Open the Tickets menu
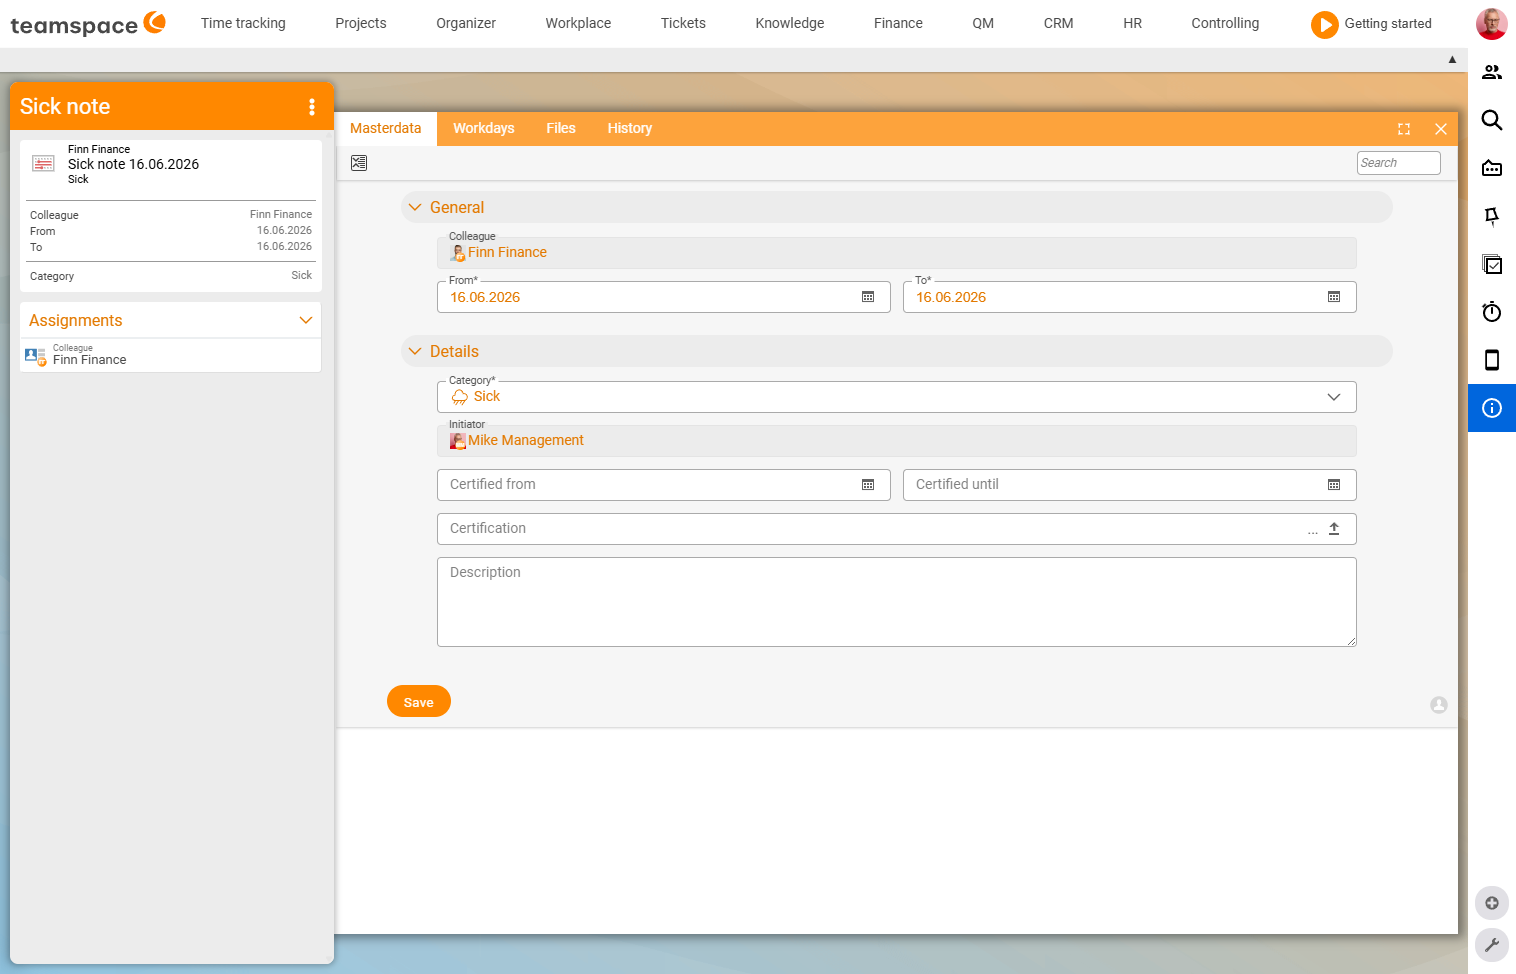The height and width of the screenshot is (974, 1516). pyautogui.click(x=683, y=23)
